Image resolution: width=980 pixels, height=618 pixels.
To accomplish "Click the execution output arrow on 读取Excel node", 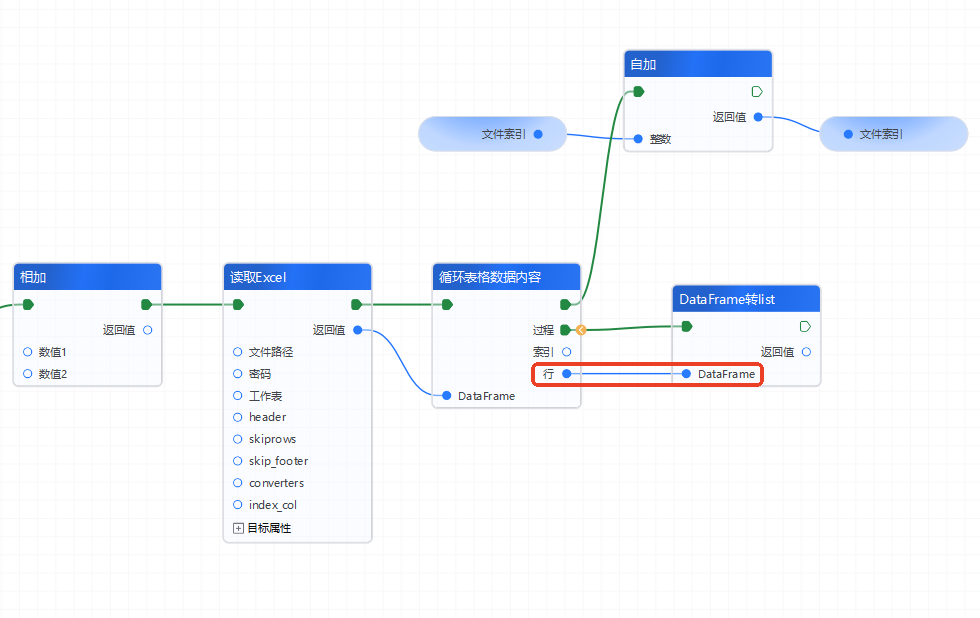I will point(356,305).
